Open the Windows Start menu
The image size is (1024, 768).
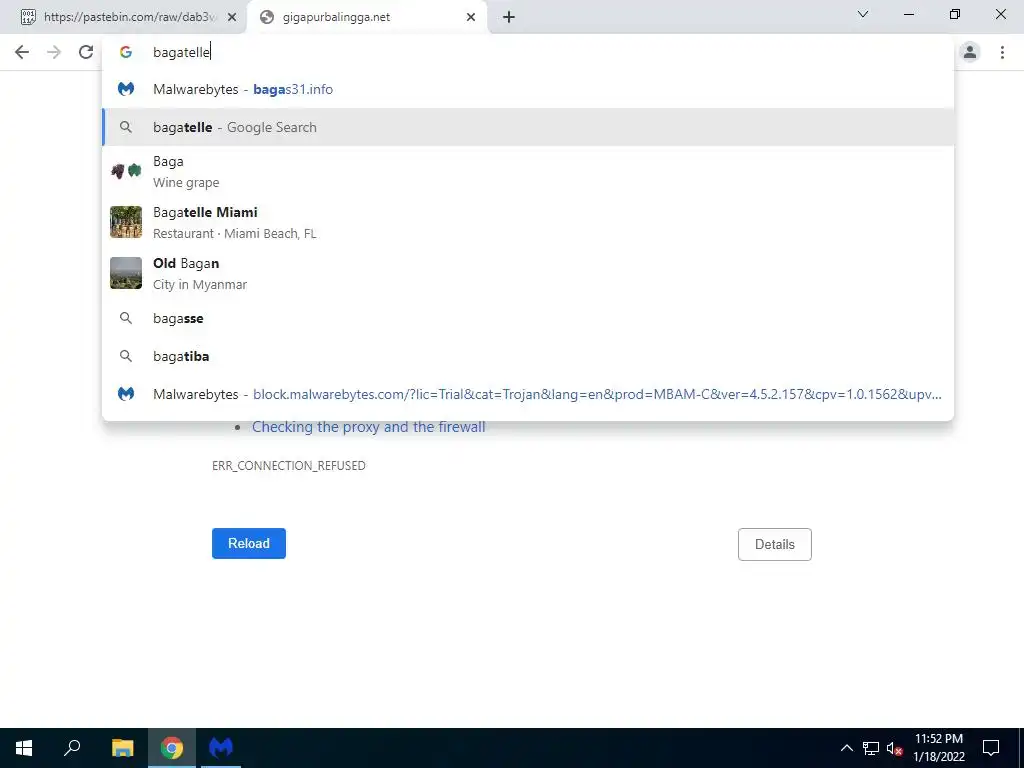[24, 748]
